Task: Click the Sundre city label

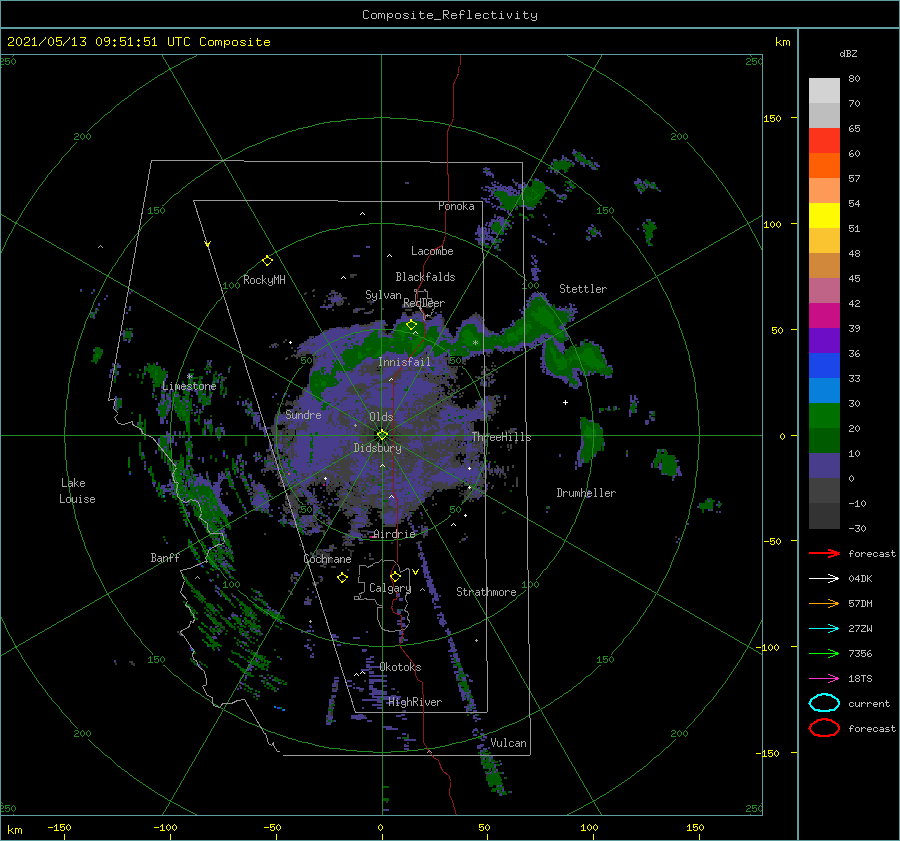Action: (x=303, y=414)
